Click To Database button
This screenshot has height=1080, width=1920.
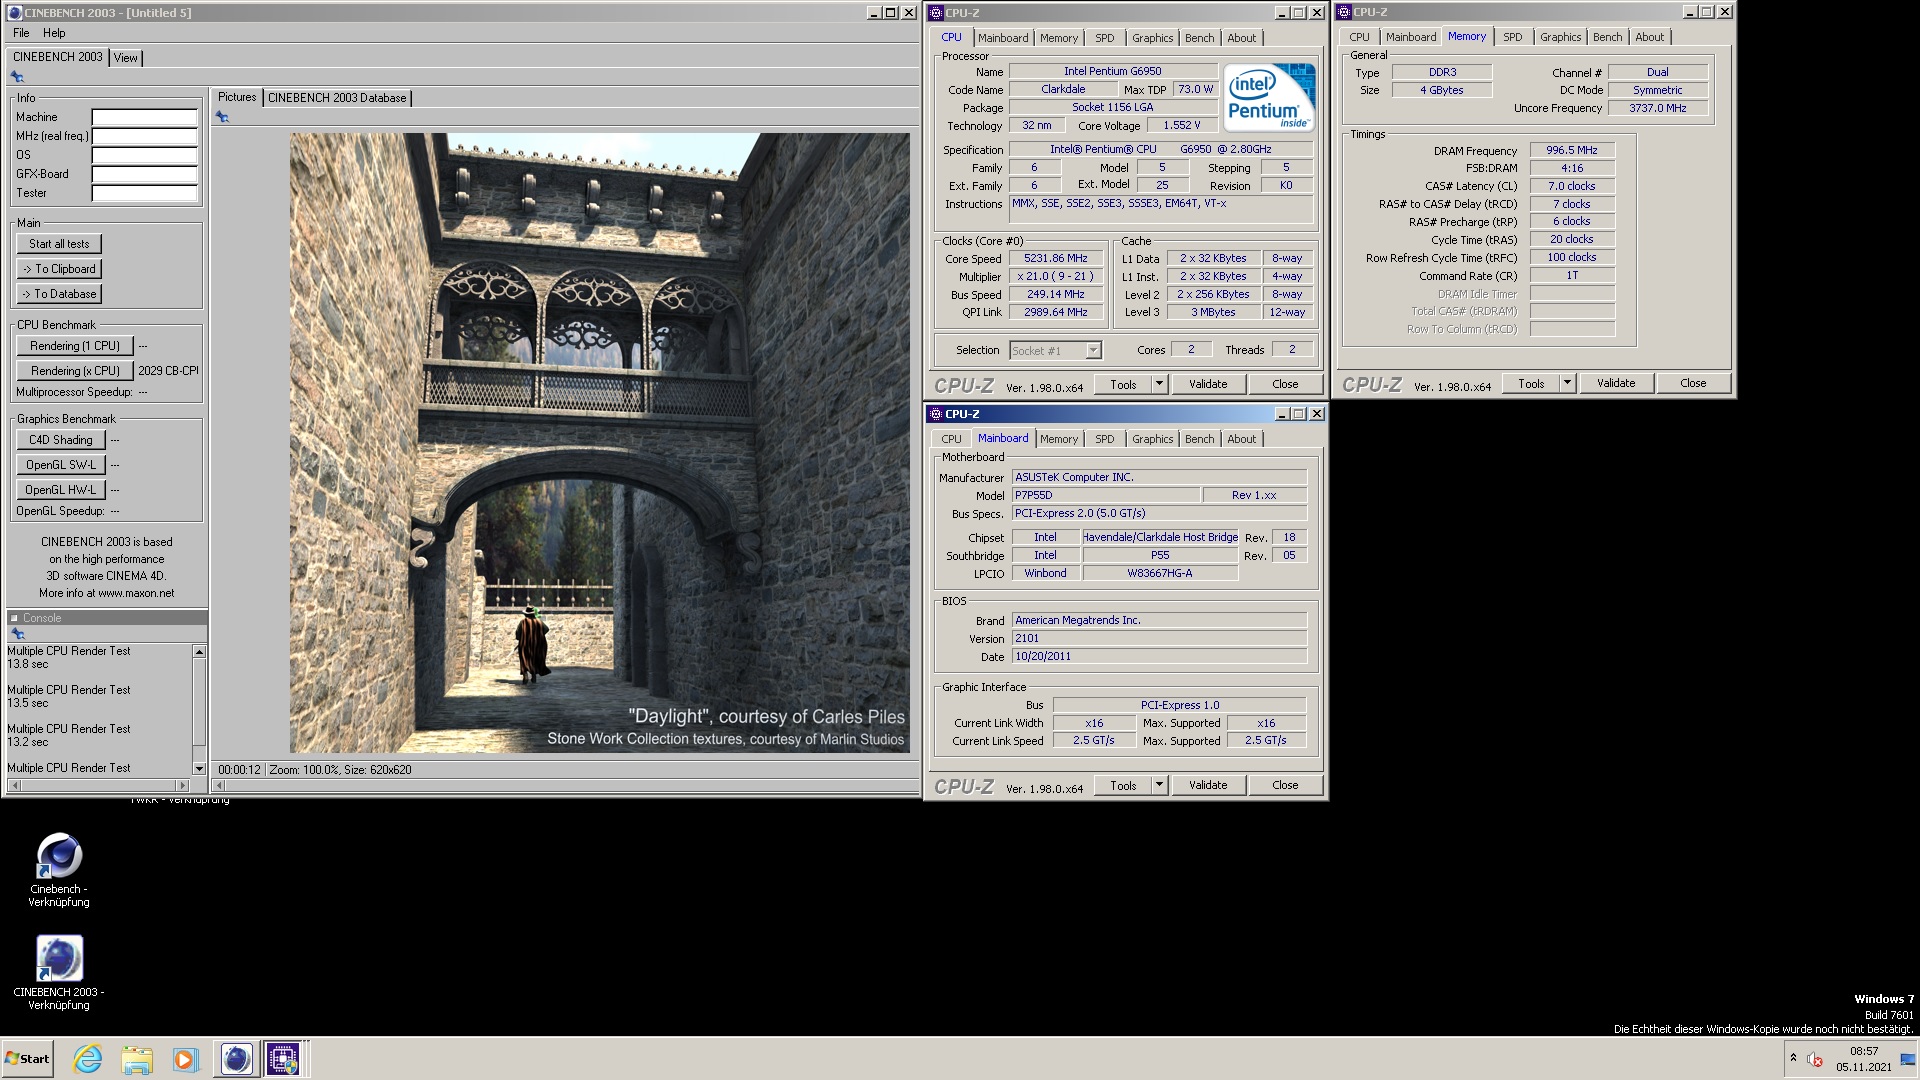(59, 294)
